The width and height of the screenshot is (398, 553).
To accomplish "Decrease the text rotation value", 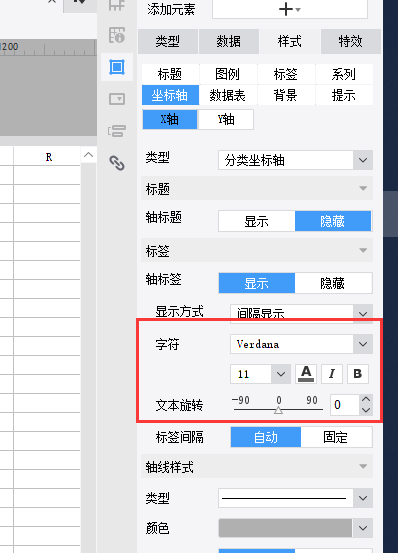I will (366, 410).
